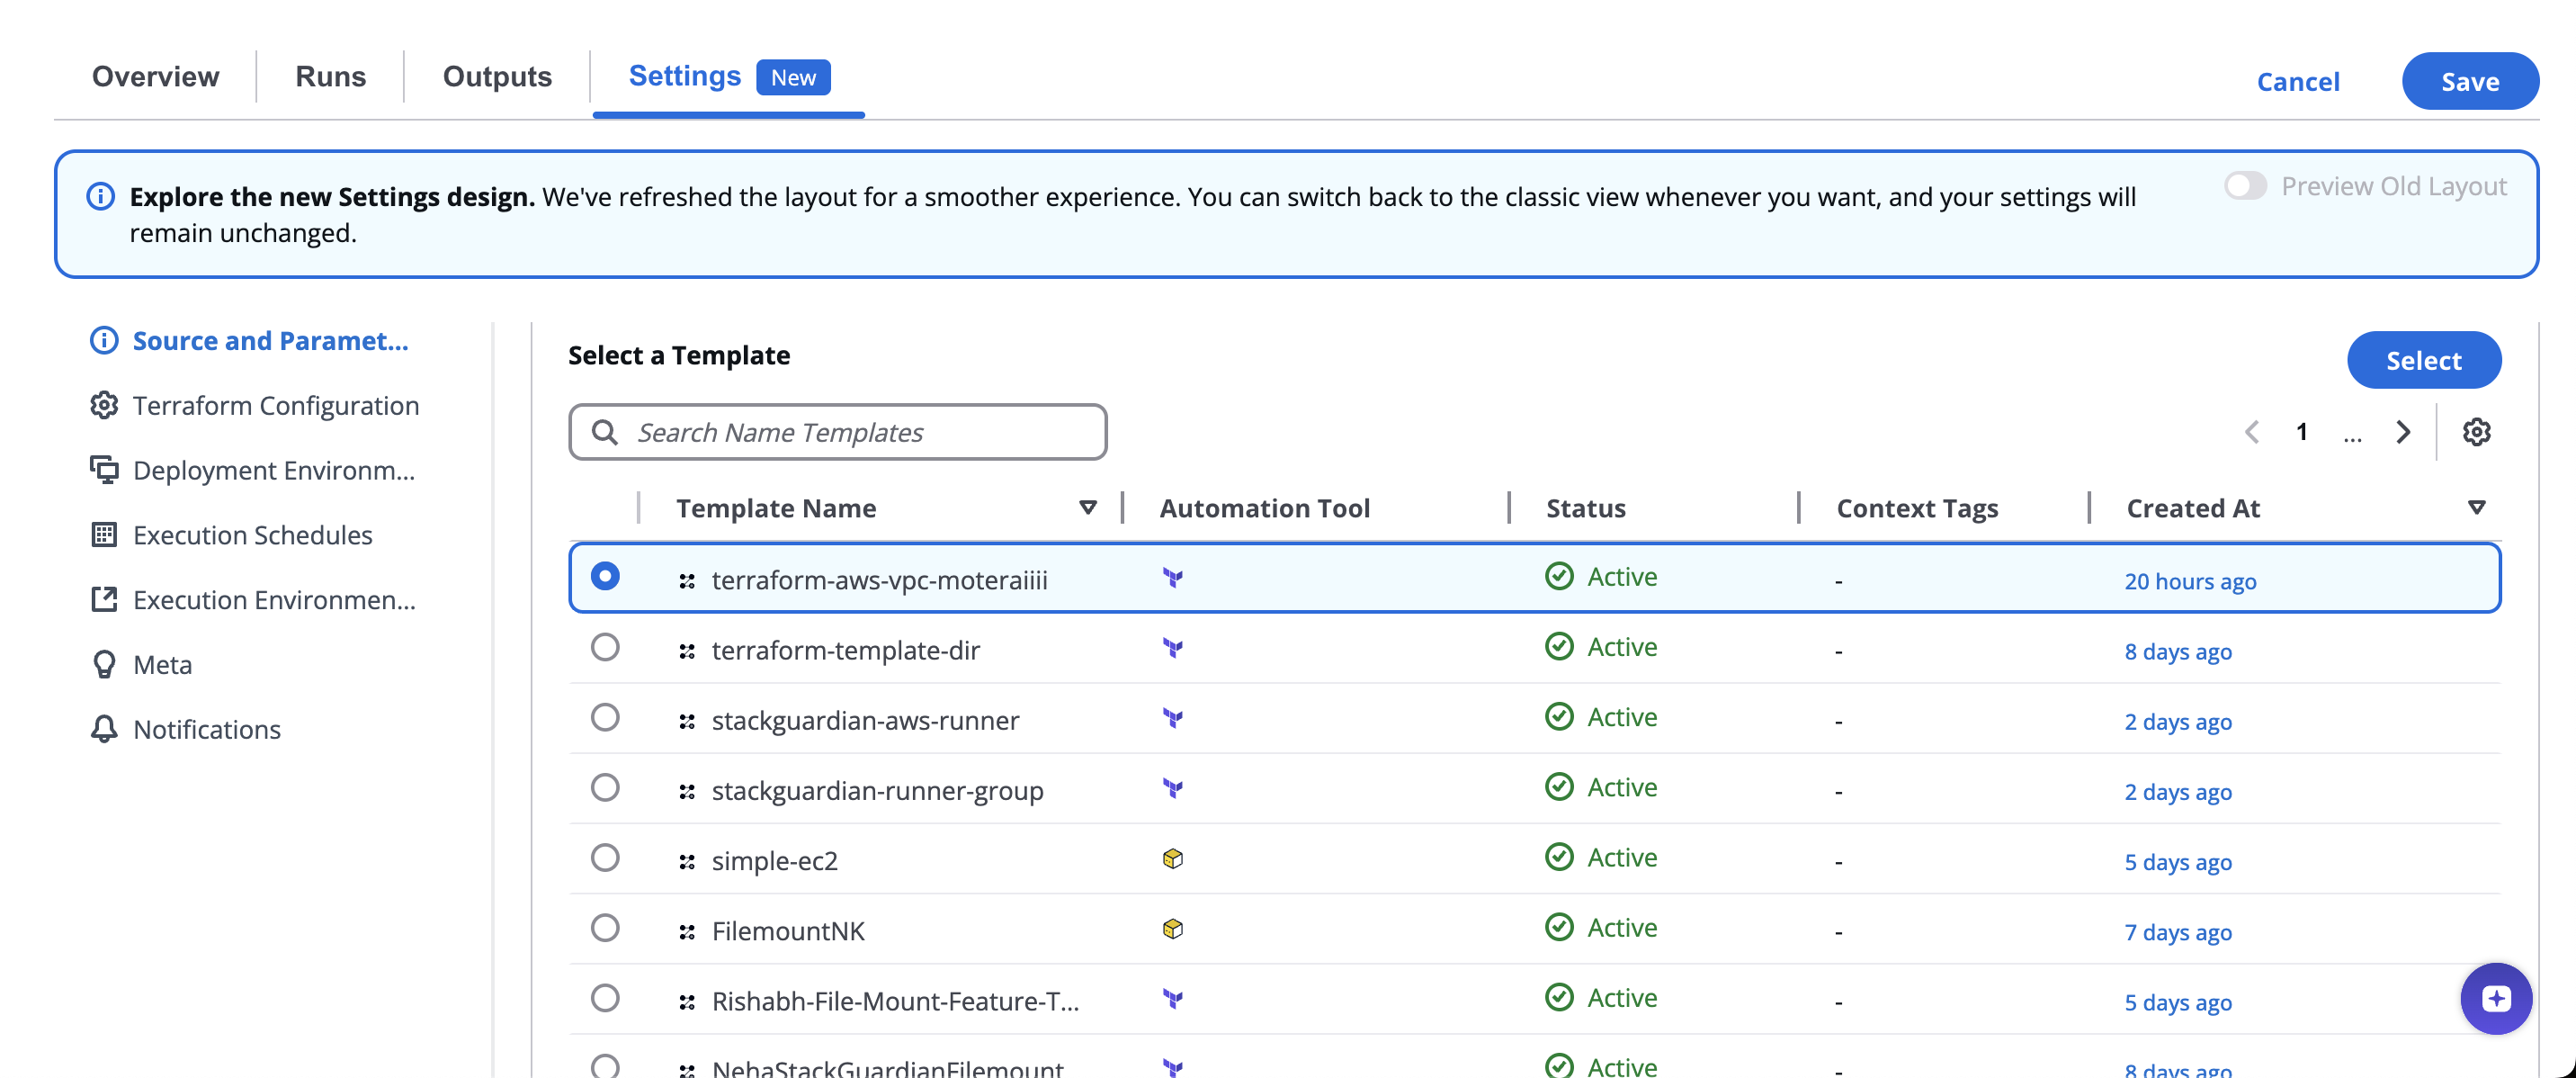Select the stackguardian-aws-runner radio button
This screenshot has height=1078, width=2576.
[605, 718]
